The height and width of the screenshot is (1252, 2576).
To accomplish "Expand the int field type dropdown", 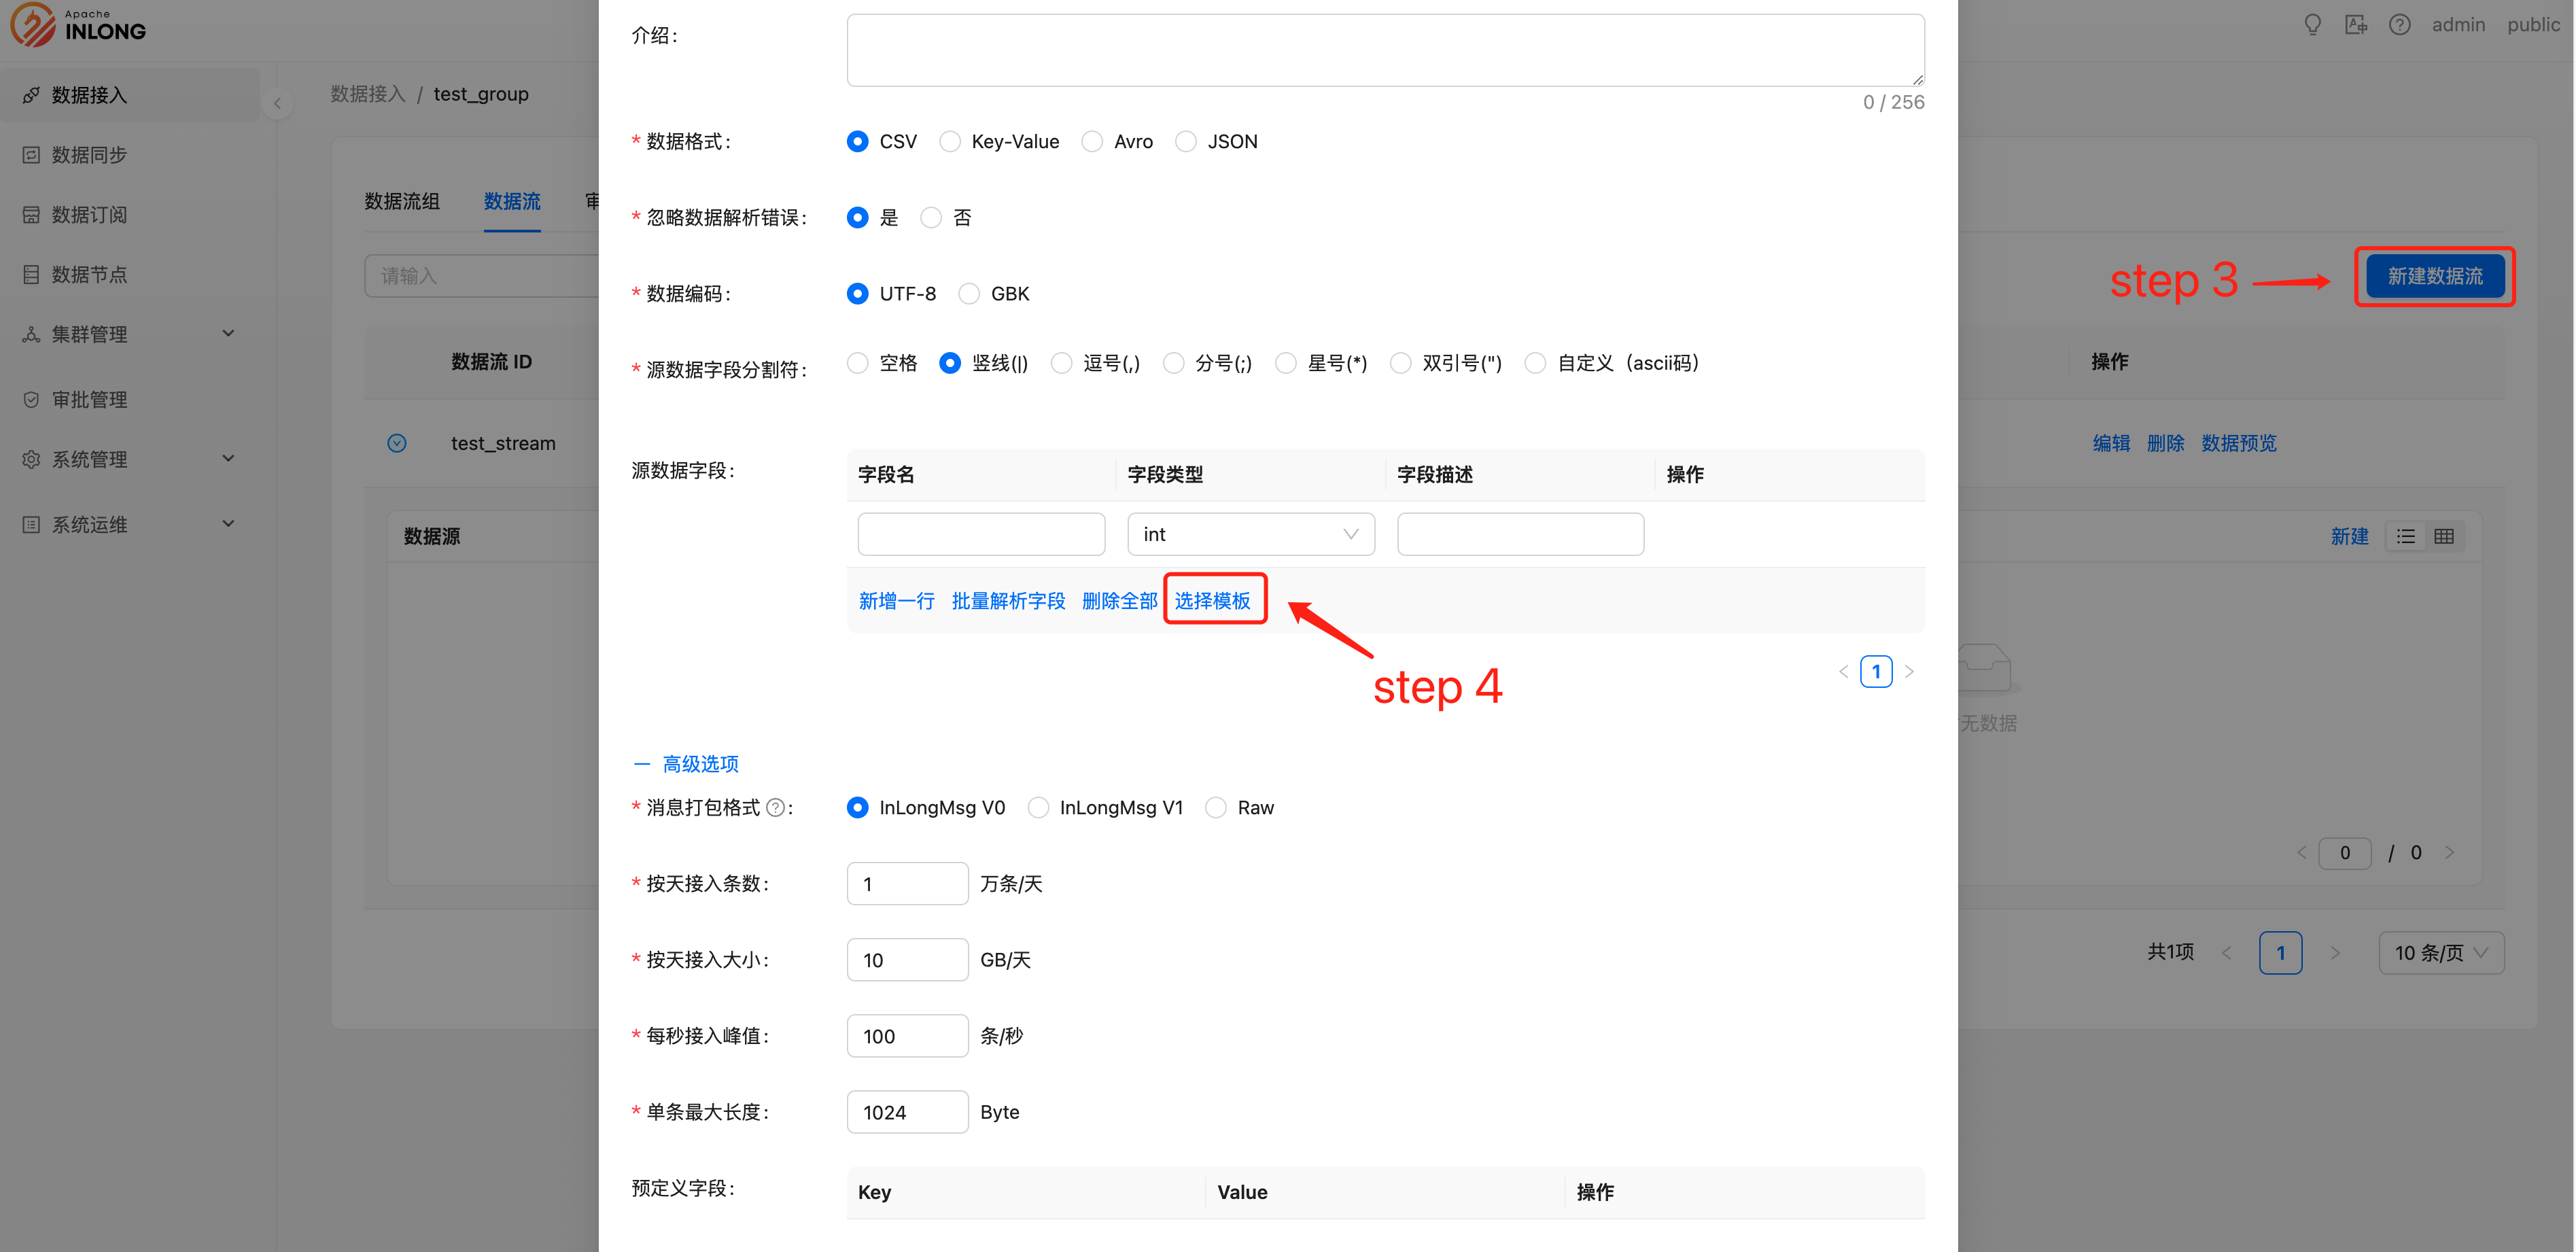I will 1250,533.
